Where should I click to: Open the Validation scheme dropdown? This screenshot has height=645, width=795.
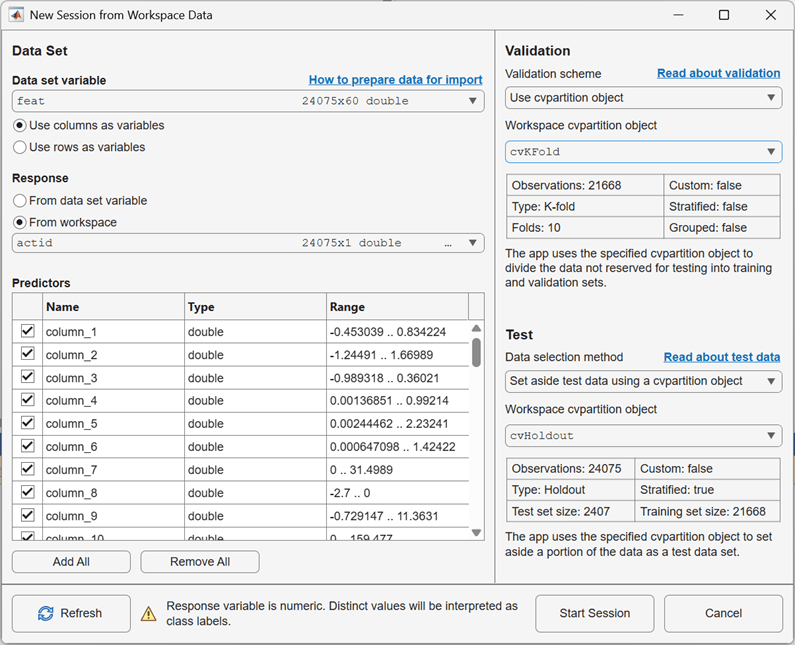tap(643, 97)
